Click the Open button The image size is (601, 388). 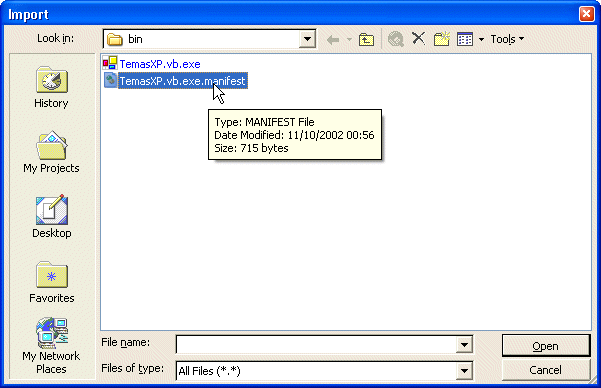point(546,346)
